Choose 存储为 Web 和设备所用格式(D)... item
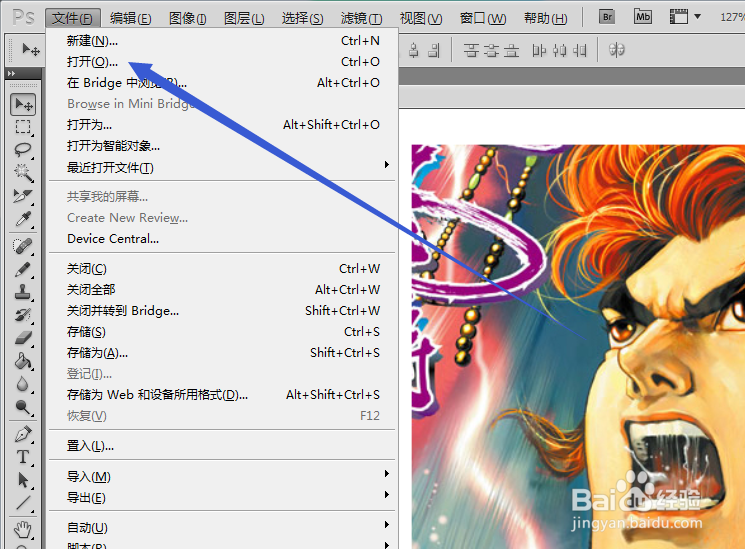 pos(222,395)
